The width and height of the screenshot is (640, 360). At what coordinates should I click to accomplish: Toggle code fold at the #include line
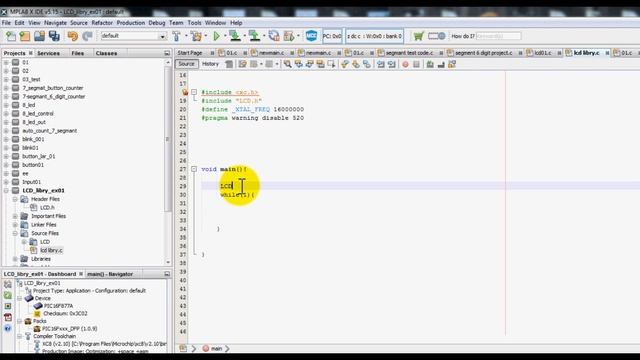point(194,92)
